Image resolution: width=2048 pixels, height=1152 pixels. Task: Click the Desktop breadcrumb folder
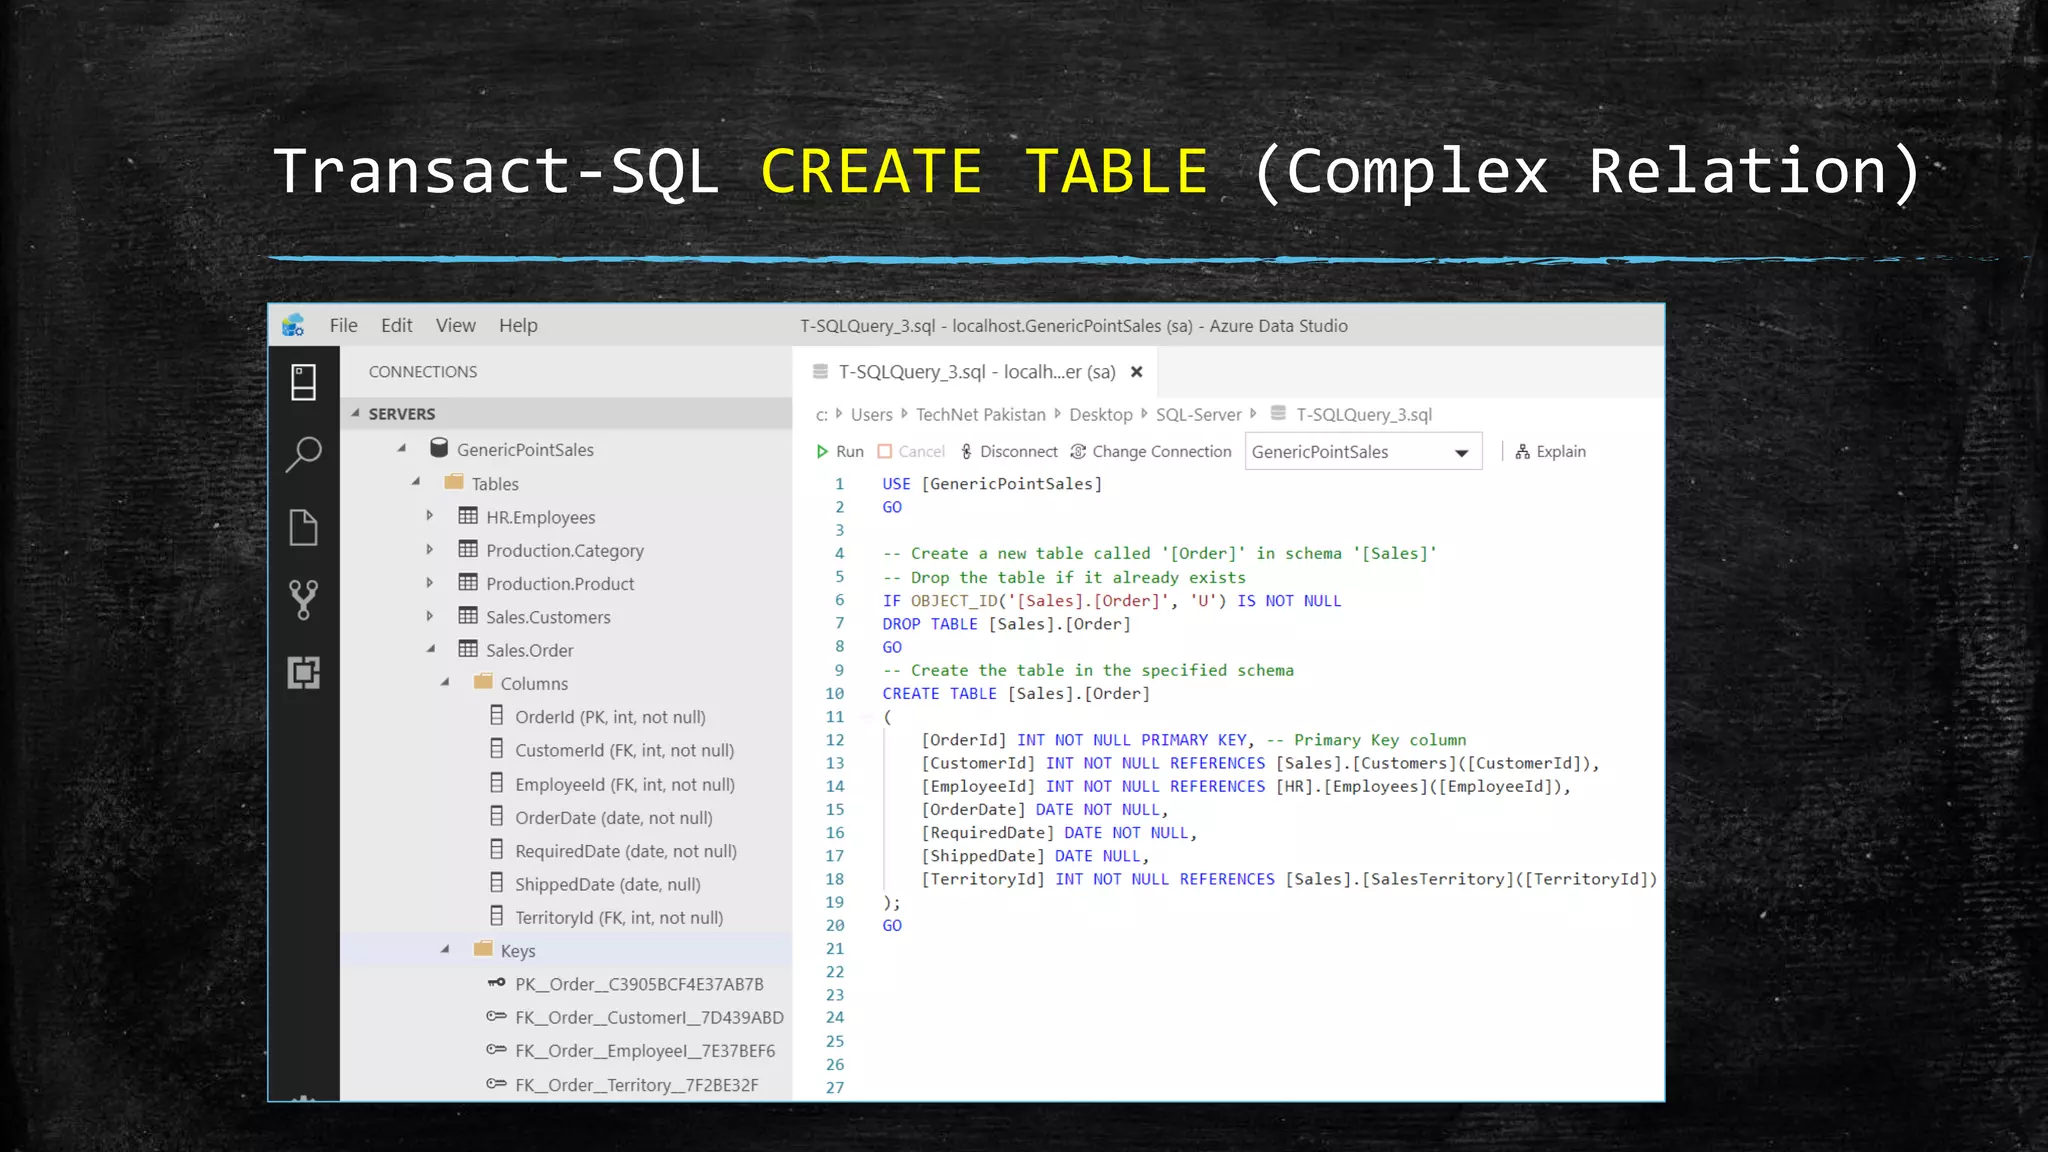(1100, 414)
